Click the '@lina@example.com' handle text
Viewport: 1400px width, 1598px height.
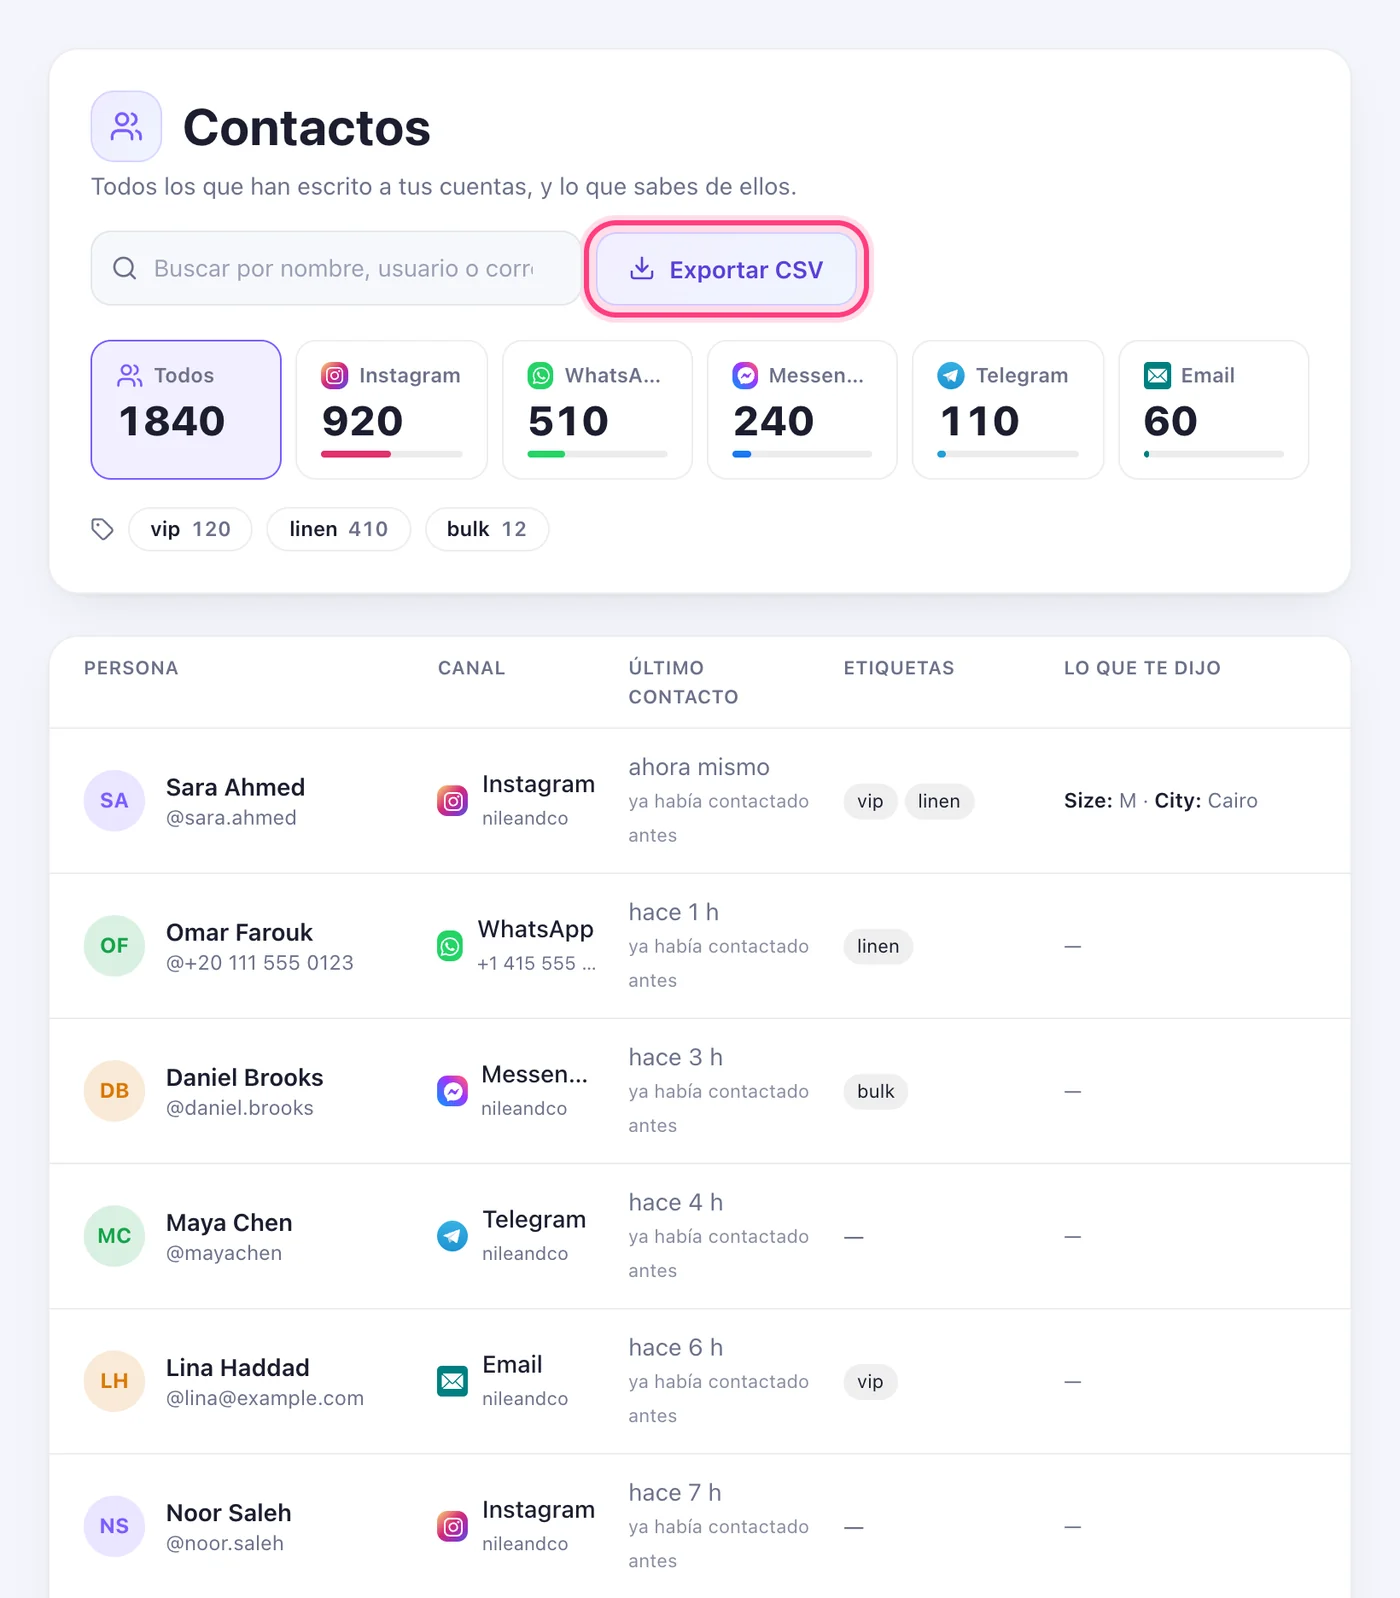[x=265, y=1398]
